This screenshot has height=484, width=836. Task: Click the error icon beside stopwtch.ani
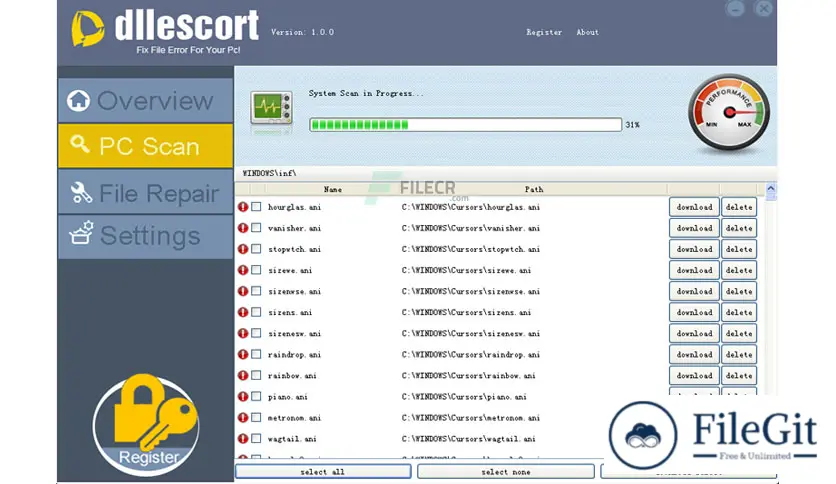point(243,249)
